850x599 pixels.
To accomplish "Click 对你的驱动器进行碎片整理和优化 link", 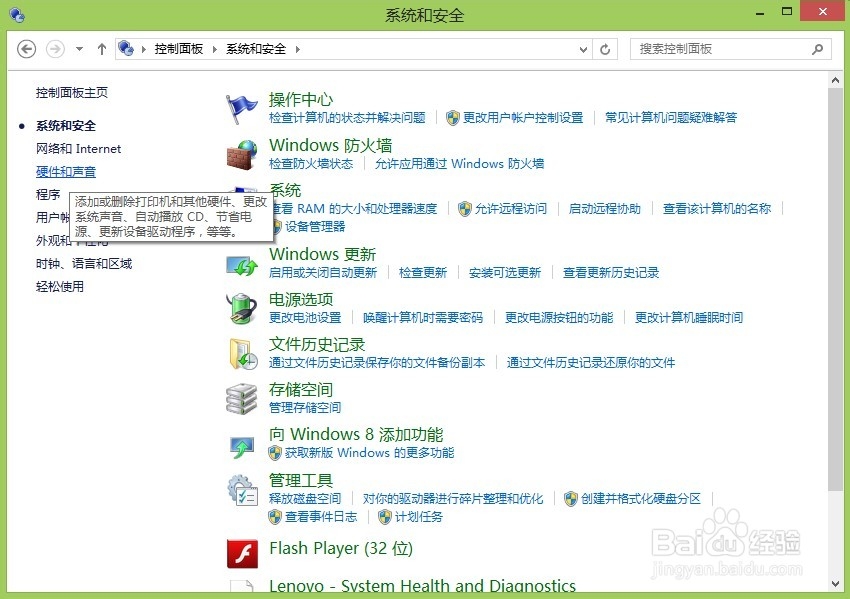I will tap(453, 499).
